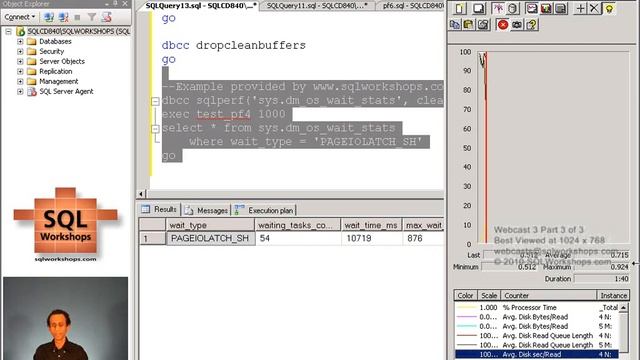Switch to the SQLQuery13.sql tab
The image size is (640, 360).
click(x=200, y=5)
